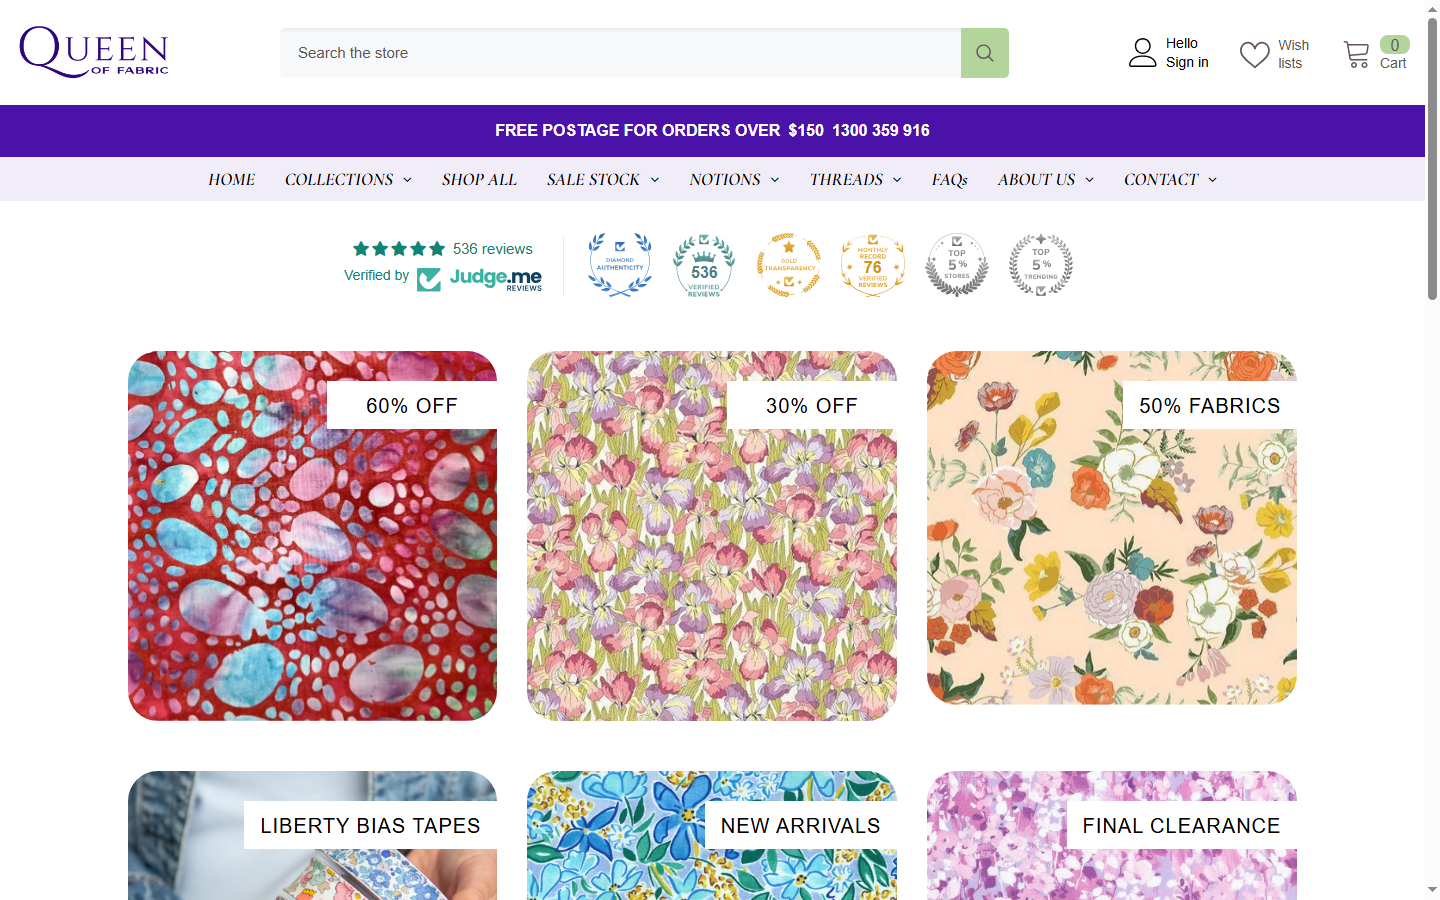Open the NOTIONS menu label
The width and height of the screenshot is (1440, 900).
pyautogui.click(x=725, y=180)
